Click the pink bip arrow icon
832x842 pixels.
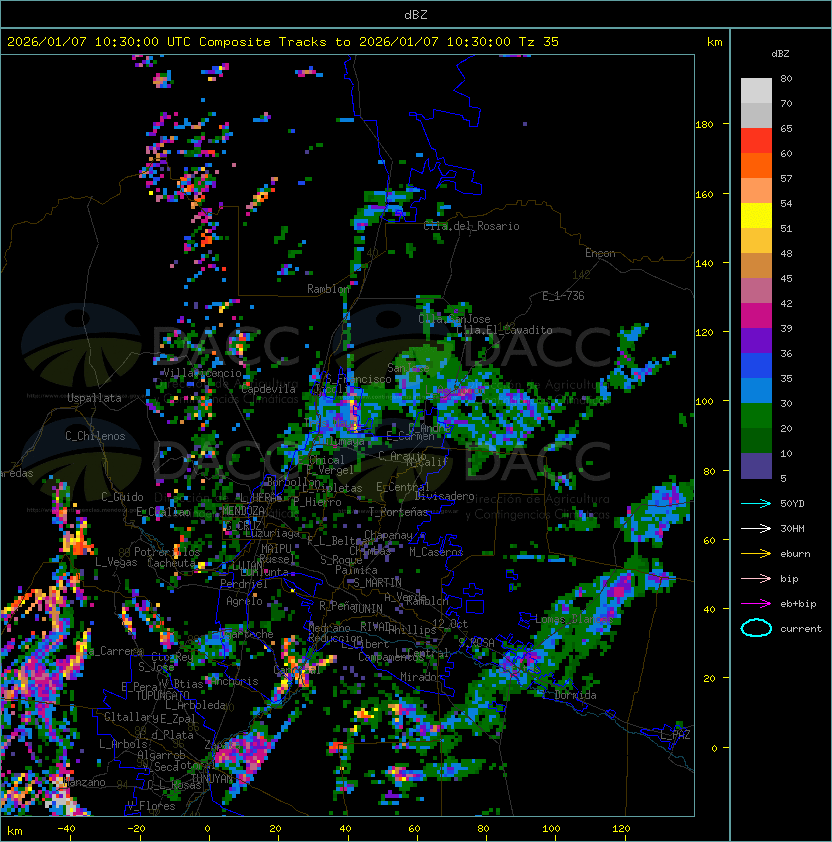click(x=756, y=578)
